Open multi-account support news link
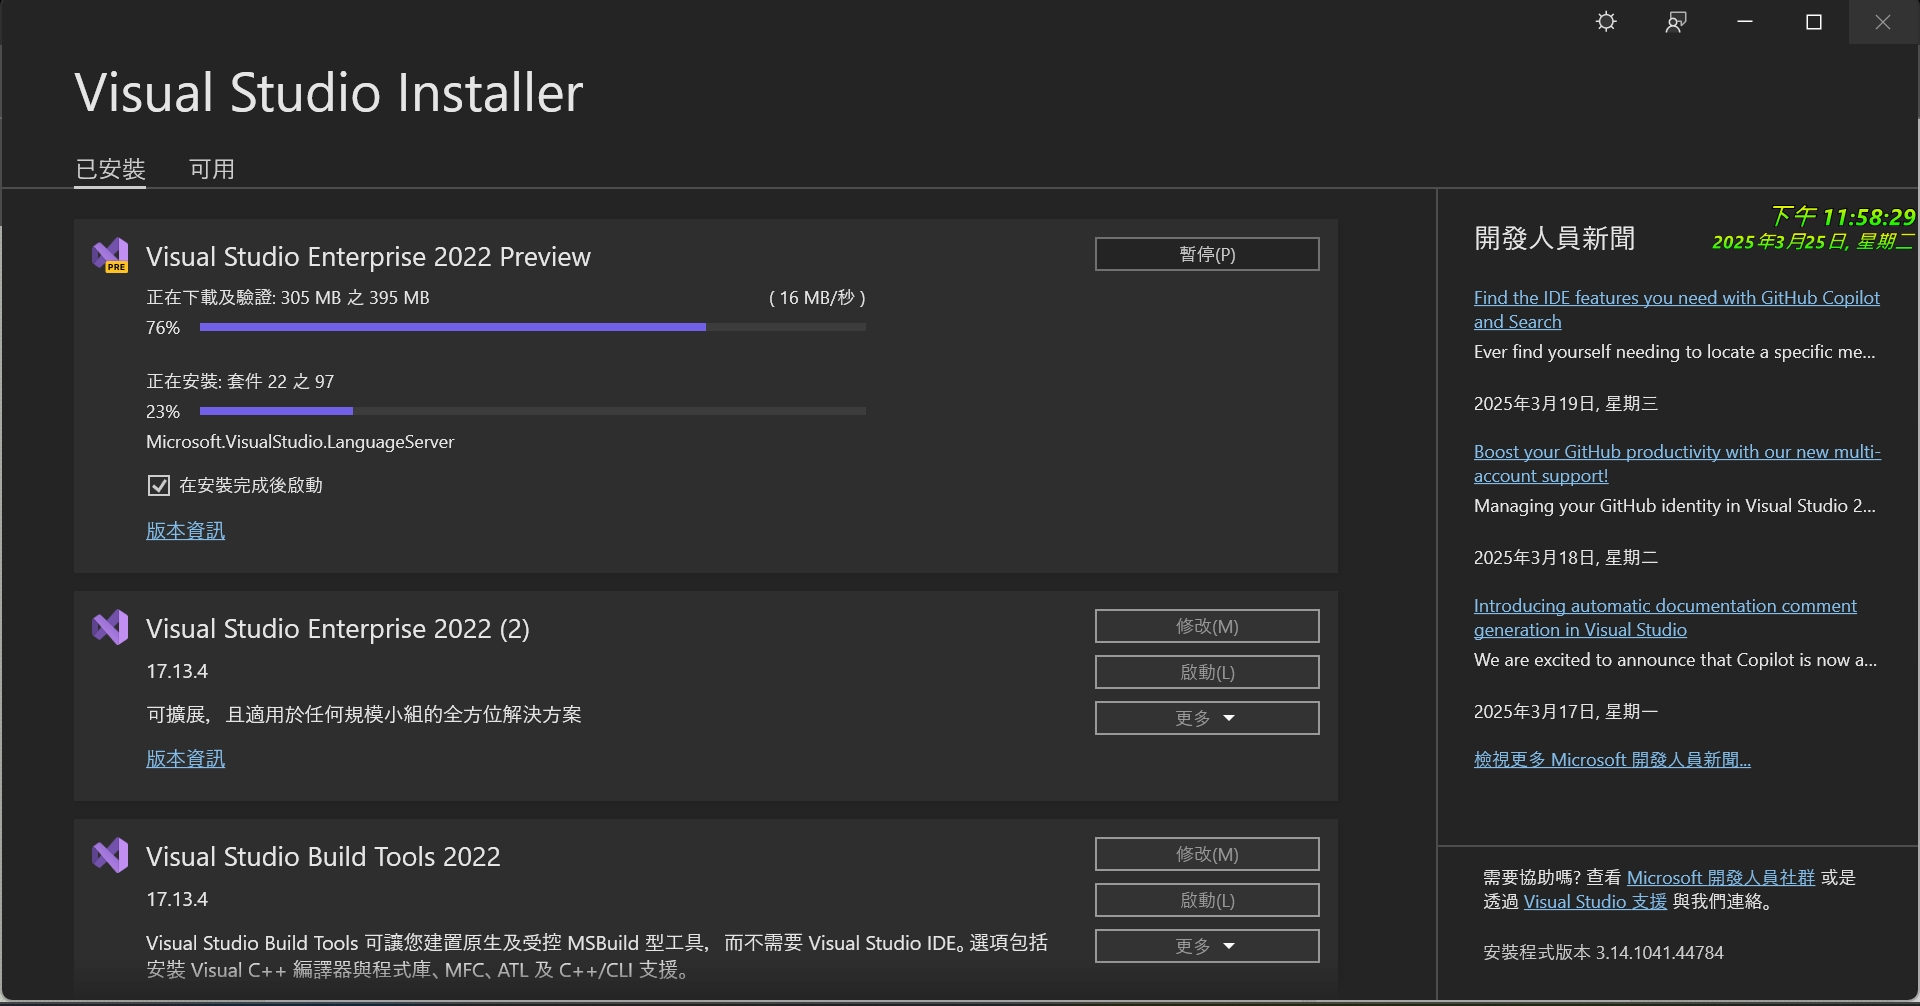1920x1006 pixels. point(1677,464)
